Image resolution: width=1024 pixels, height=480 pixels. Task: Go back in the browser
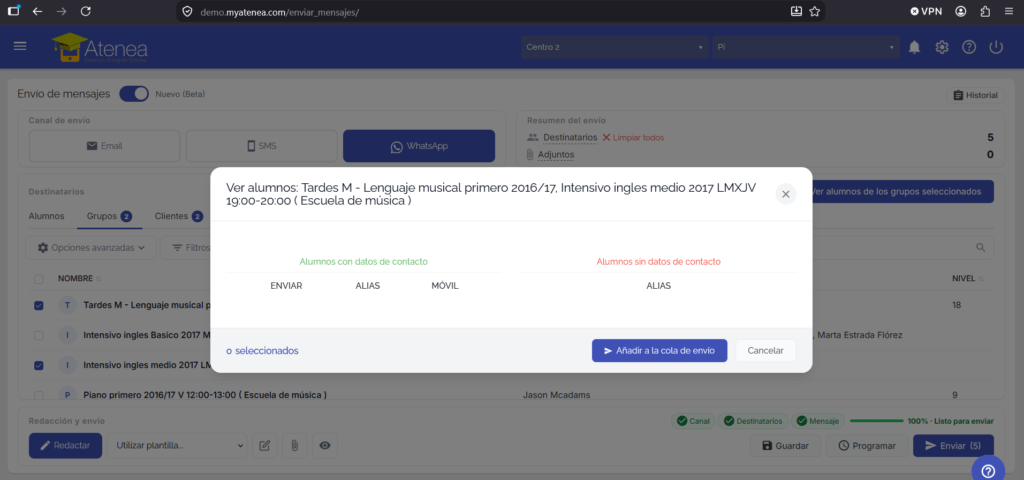point(37,11)
